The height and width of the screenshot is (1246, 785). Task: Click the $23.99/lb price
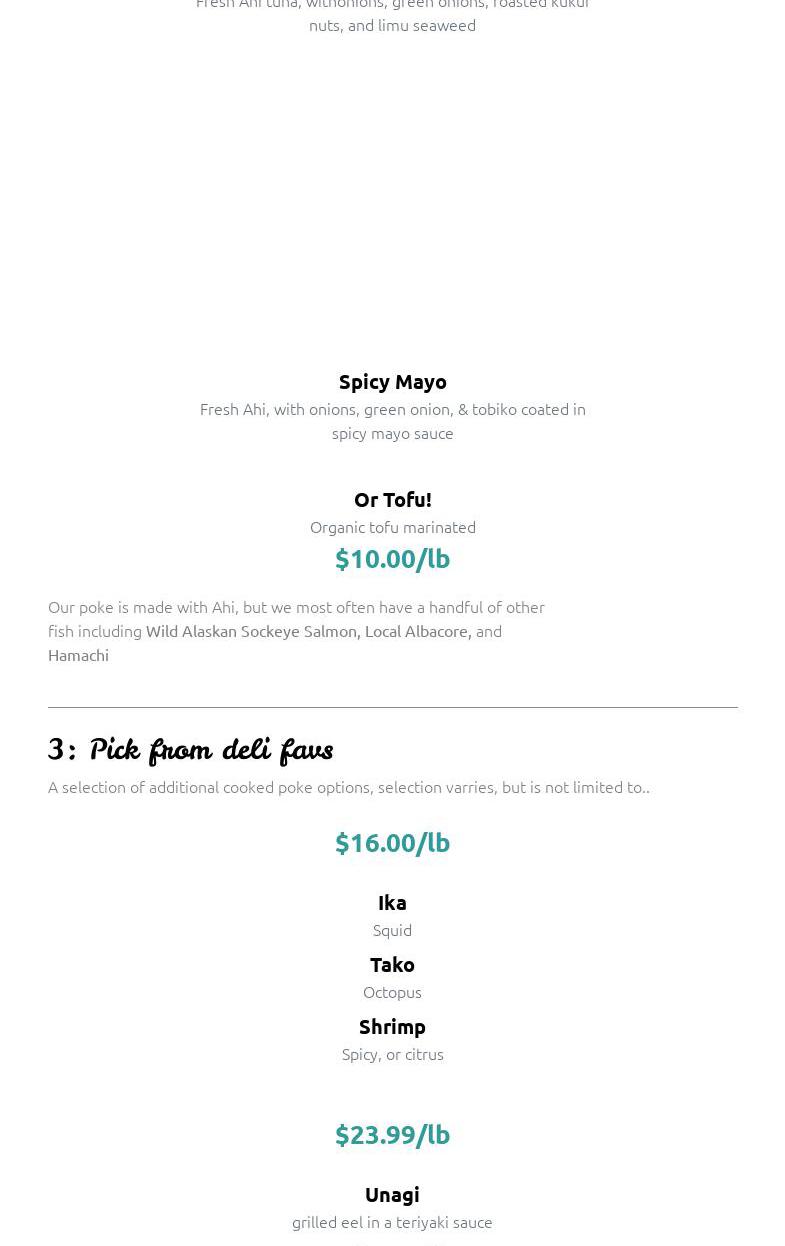point(392,1134)
